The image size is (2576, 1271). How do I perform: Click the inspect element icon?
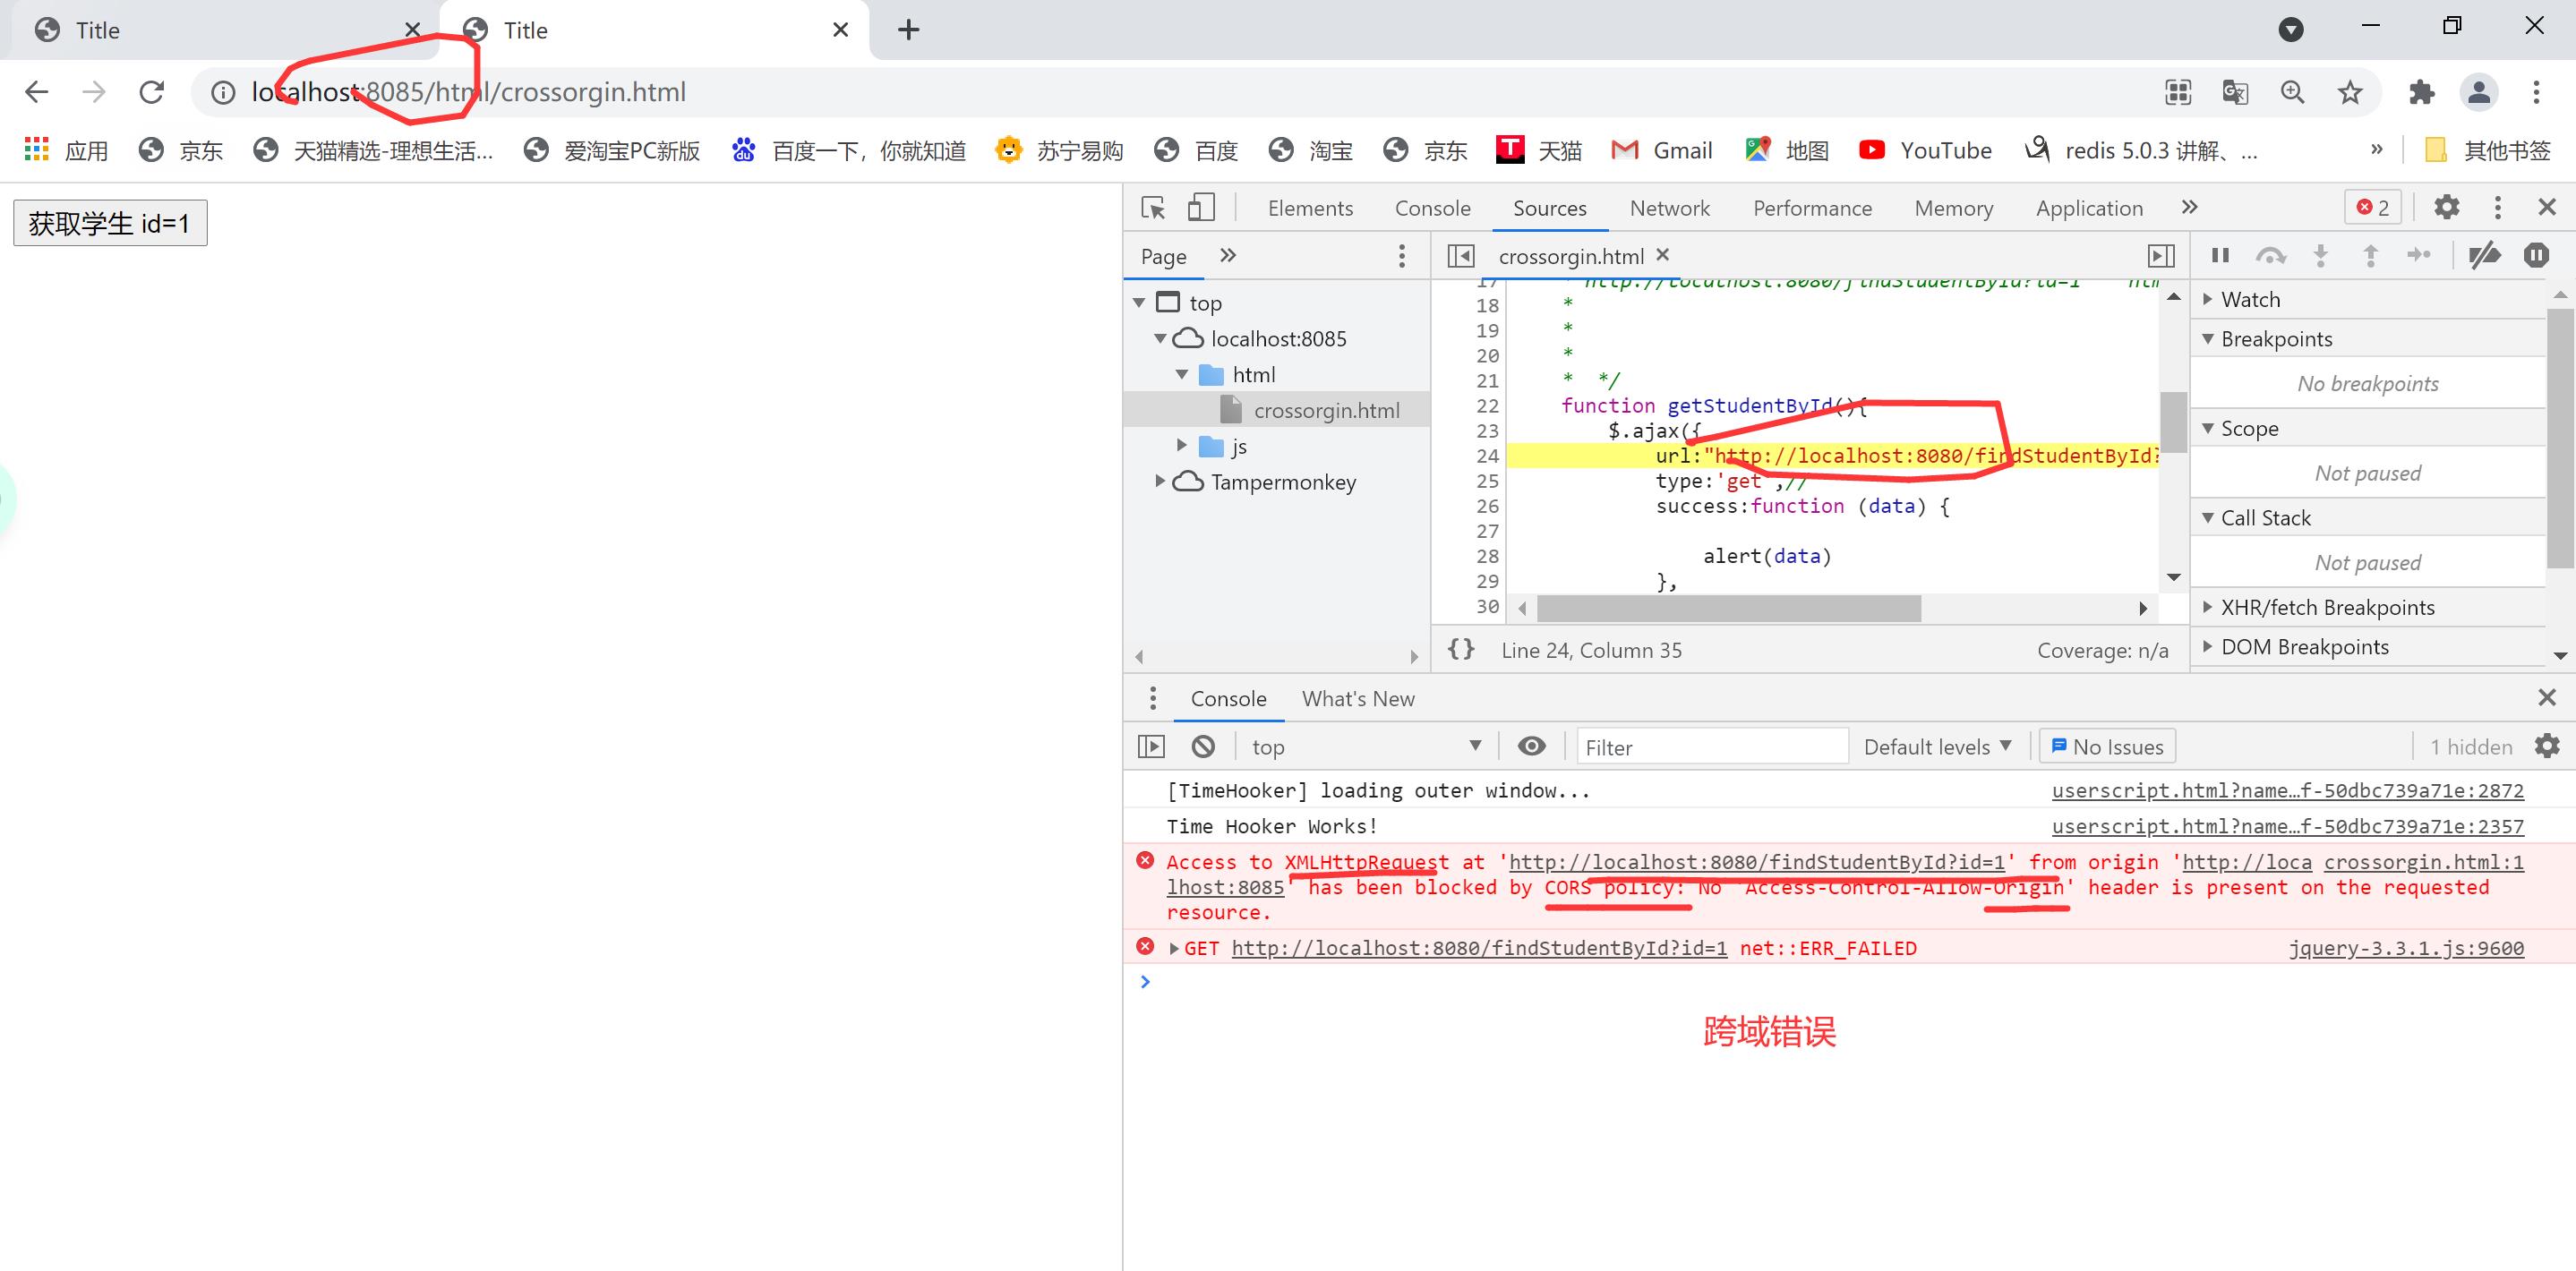[1157, 207]
